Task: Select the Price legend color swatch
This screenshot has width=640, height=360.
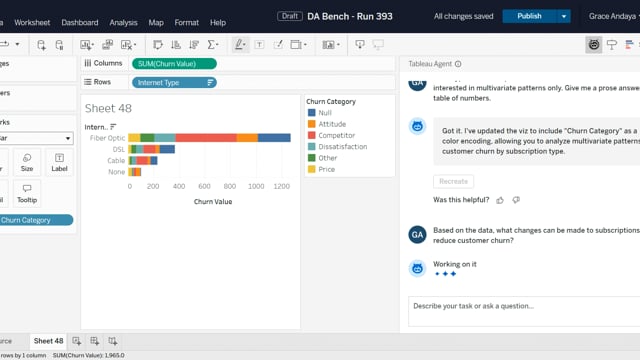Action: (311, 169)
